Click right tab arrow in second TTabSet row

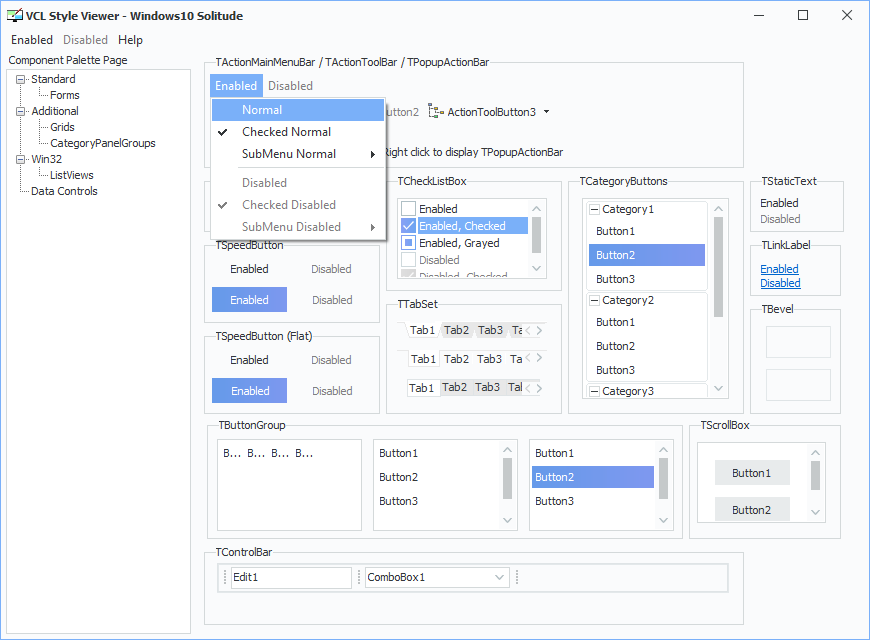539,358
